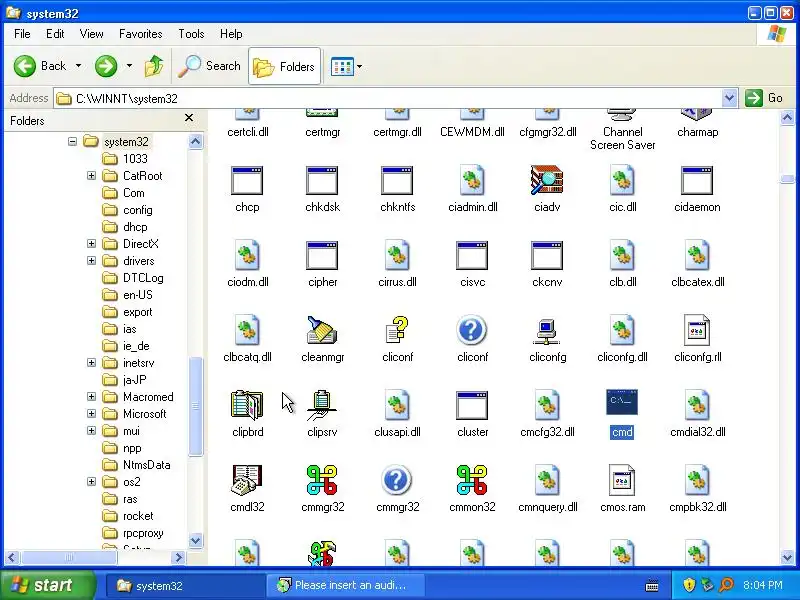The width and height of the screenshot is (800, 600).
Task: Select the cmnquery.dll file icon
Action: 547,480
